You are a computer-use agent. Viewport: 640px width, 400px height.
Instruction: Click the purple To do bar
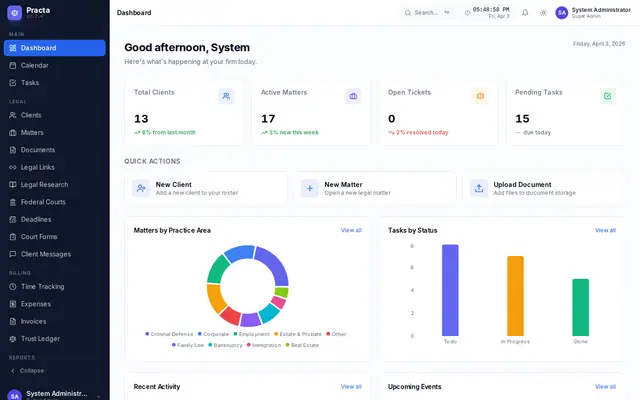(450, 290)
